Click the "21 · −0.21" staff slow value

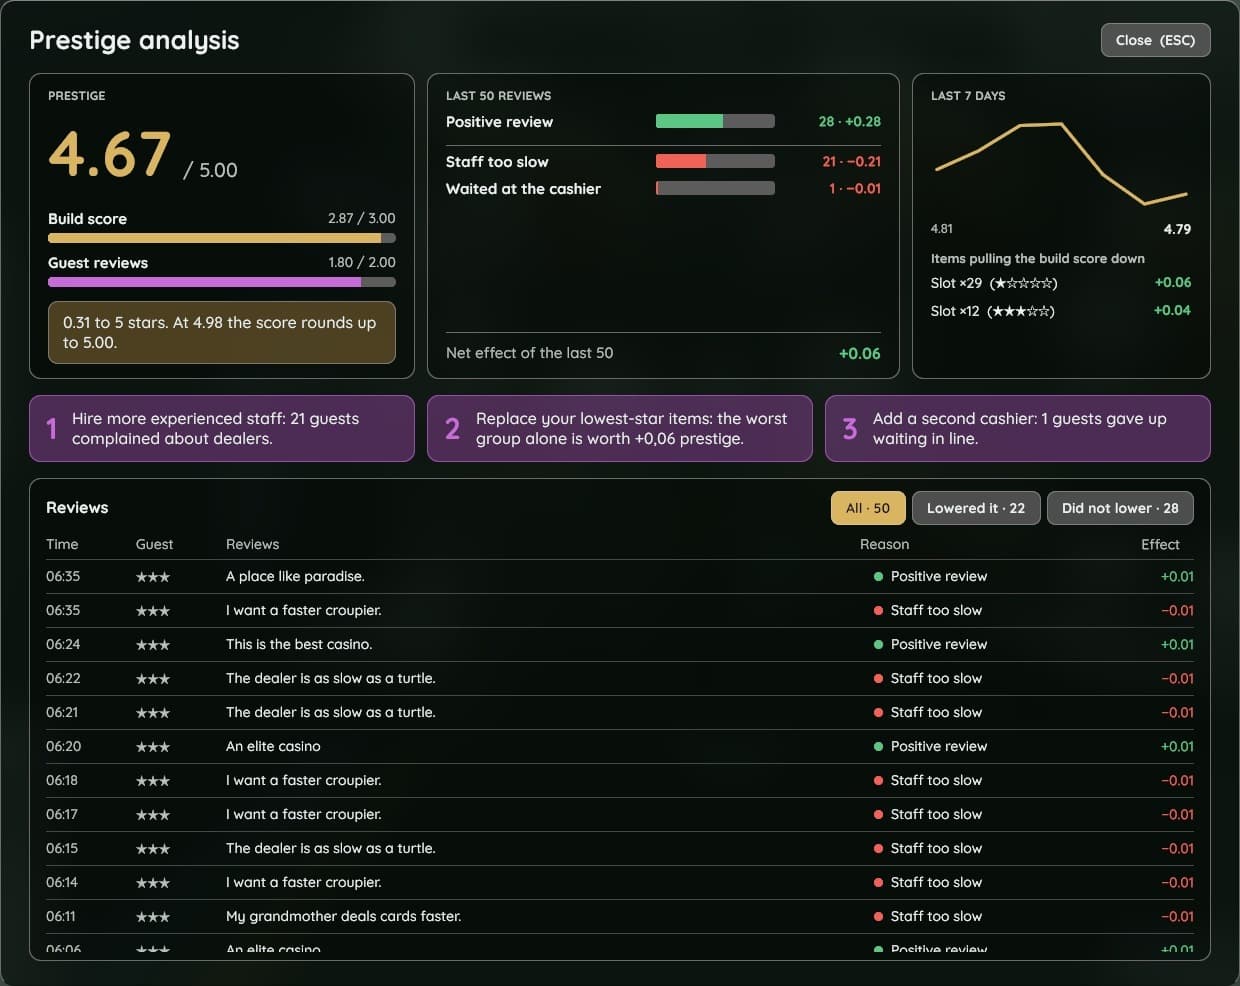click(852, 161)
